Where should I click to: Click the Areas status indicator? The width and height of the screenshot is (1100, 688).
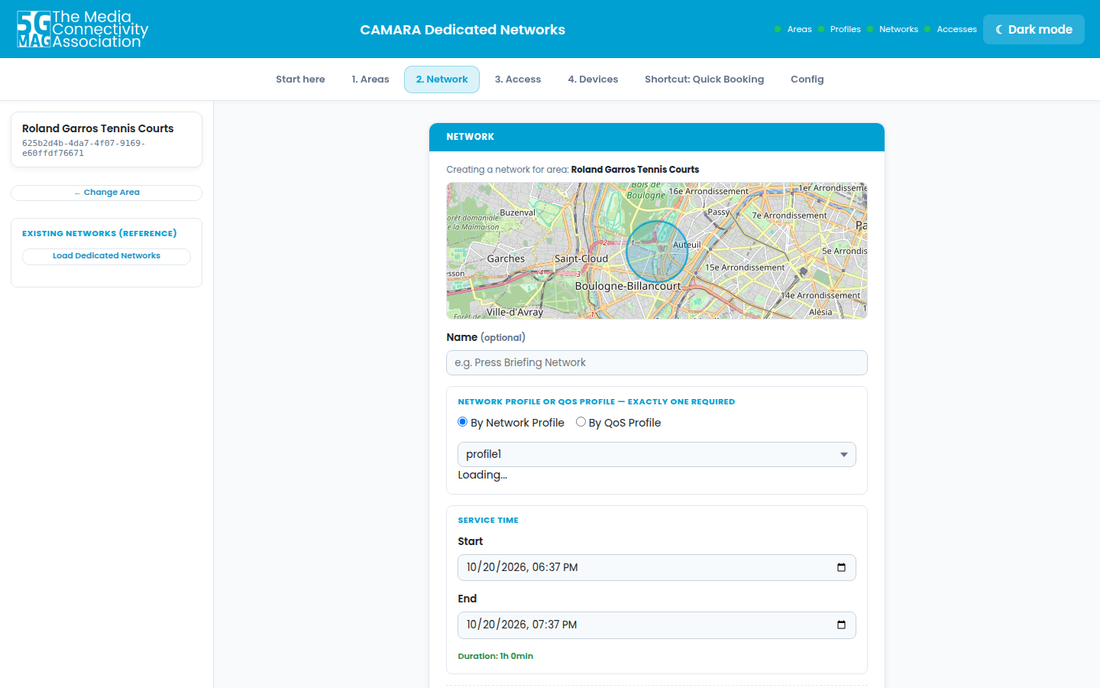[793, 29]
